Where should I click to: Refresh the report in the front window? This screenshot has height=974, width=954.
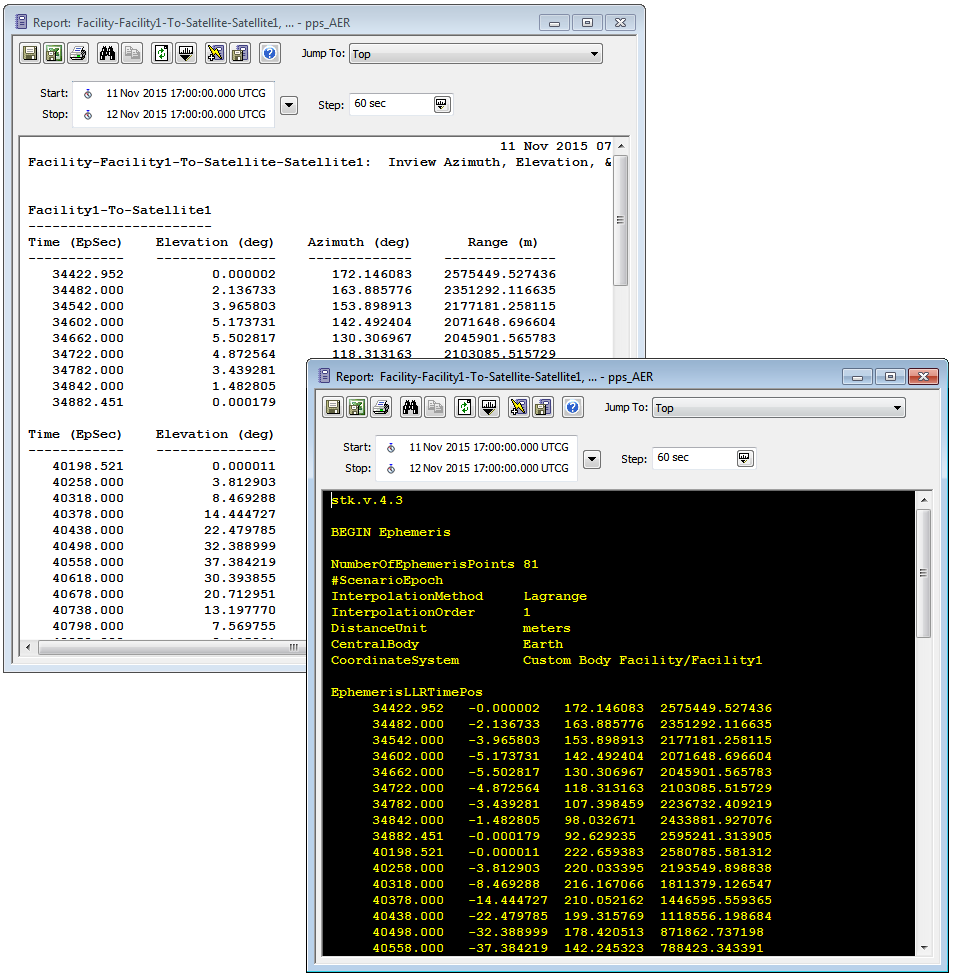click(x=465, y=407)
